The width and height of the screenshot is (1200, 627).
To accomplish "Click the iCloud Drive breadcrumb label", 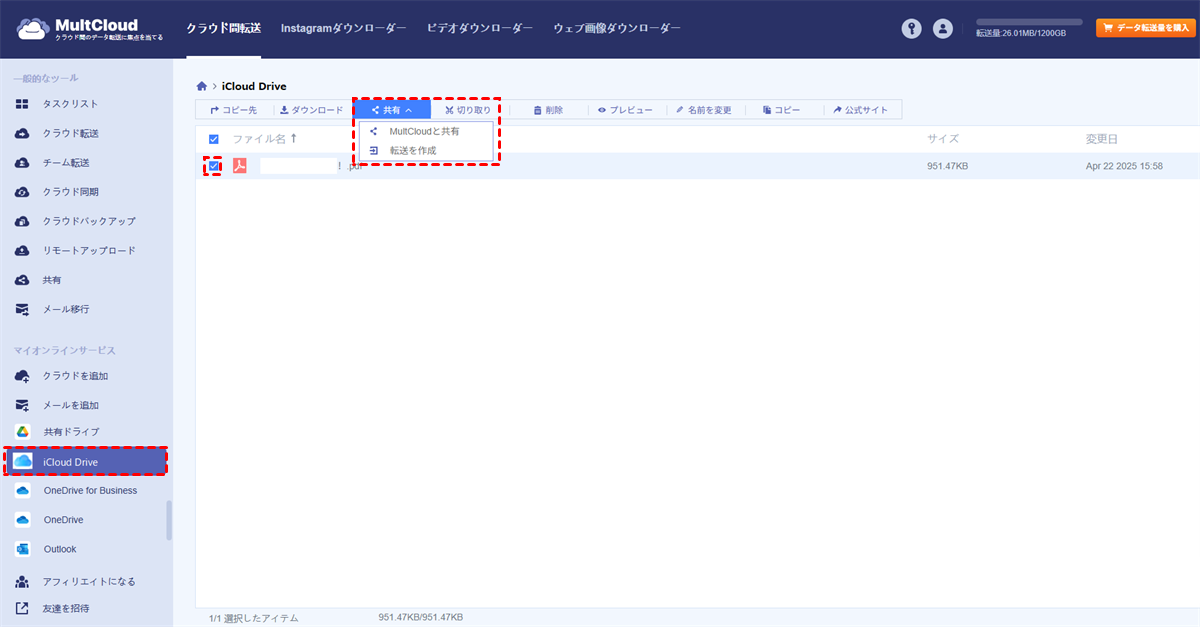I will pos(254,87).
